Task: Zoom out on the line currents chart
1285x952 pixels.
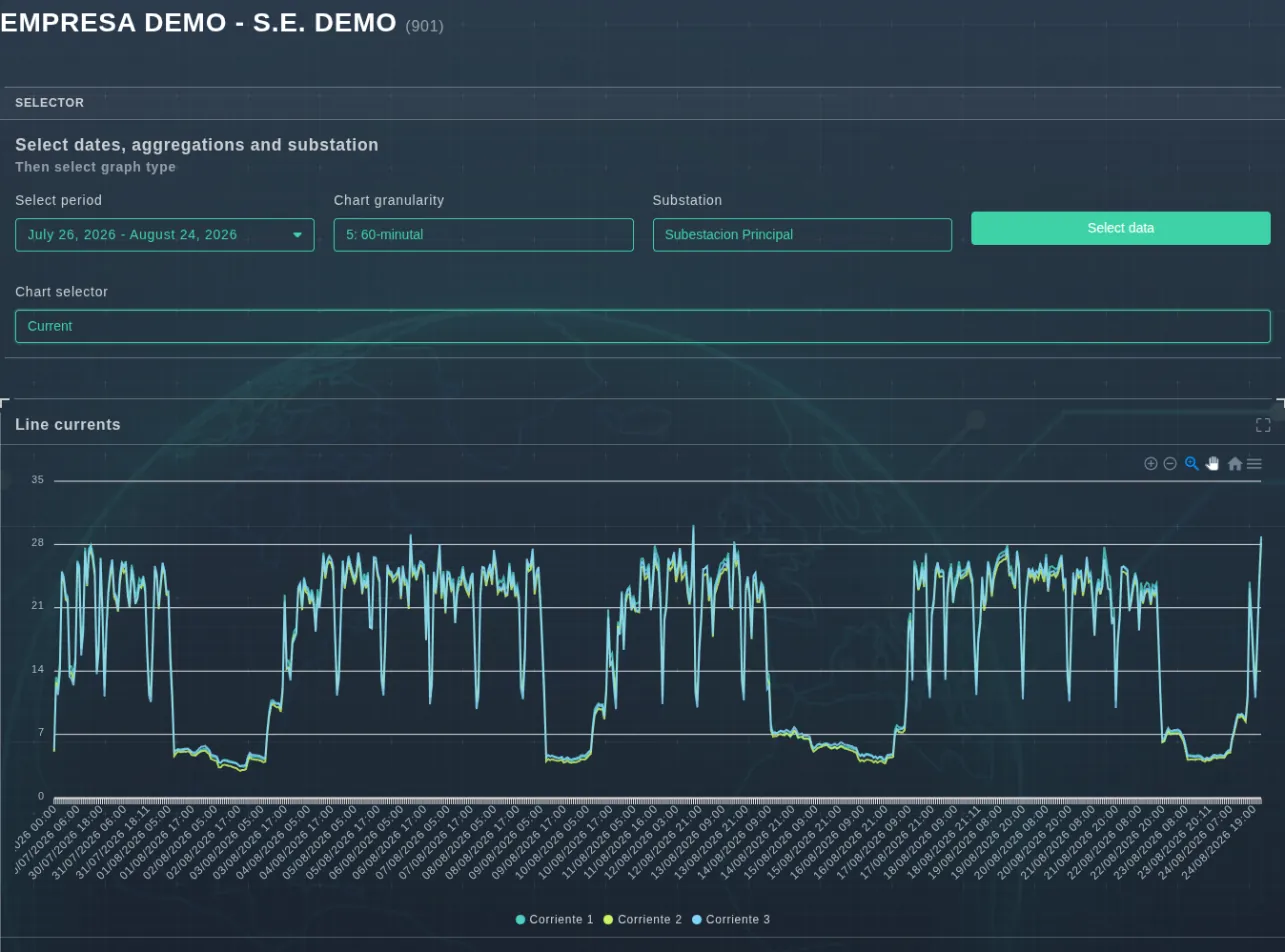Action: 1170,464
